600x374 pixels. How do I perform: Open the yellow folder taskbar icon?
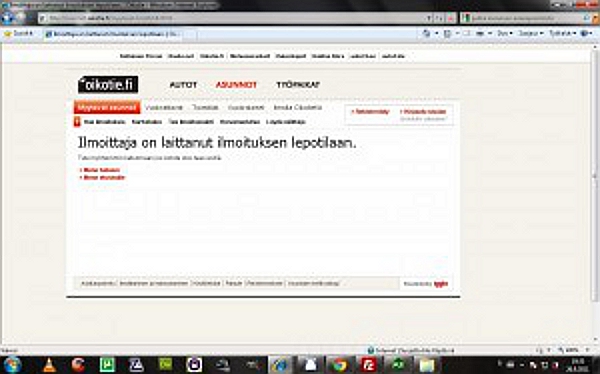(427, 365)
